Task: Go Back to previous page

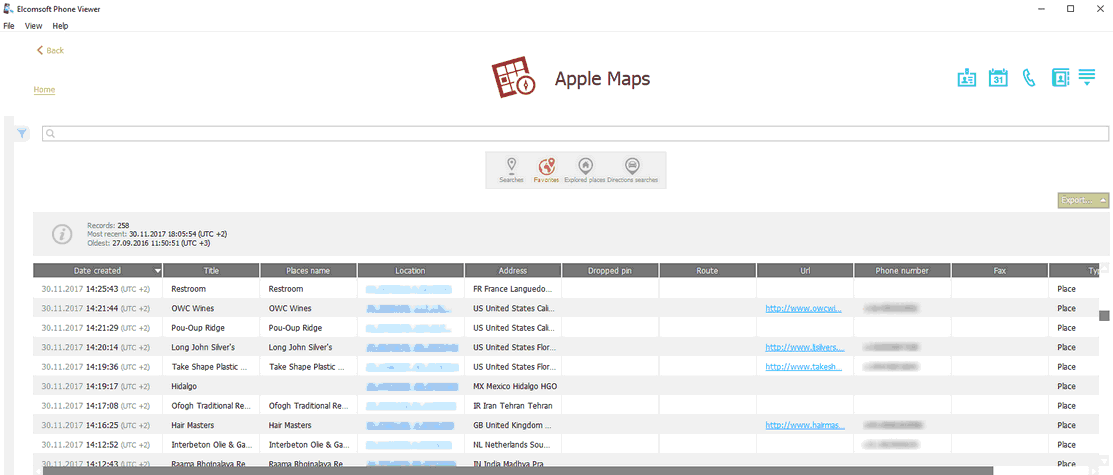Action: pos(50,50)
